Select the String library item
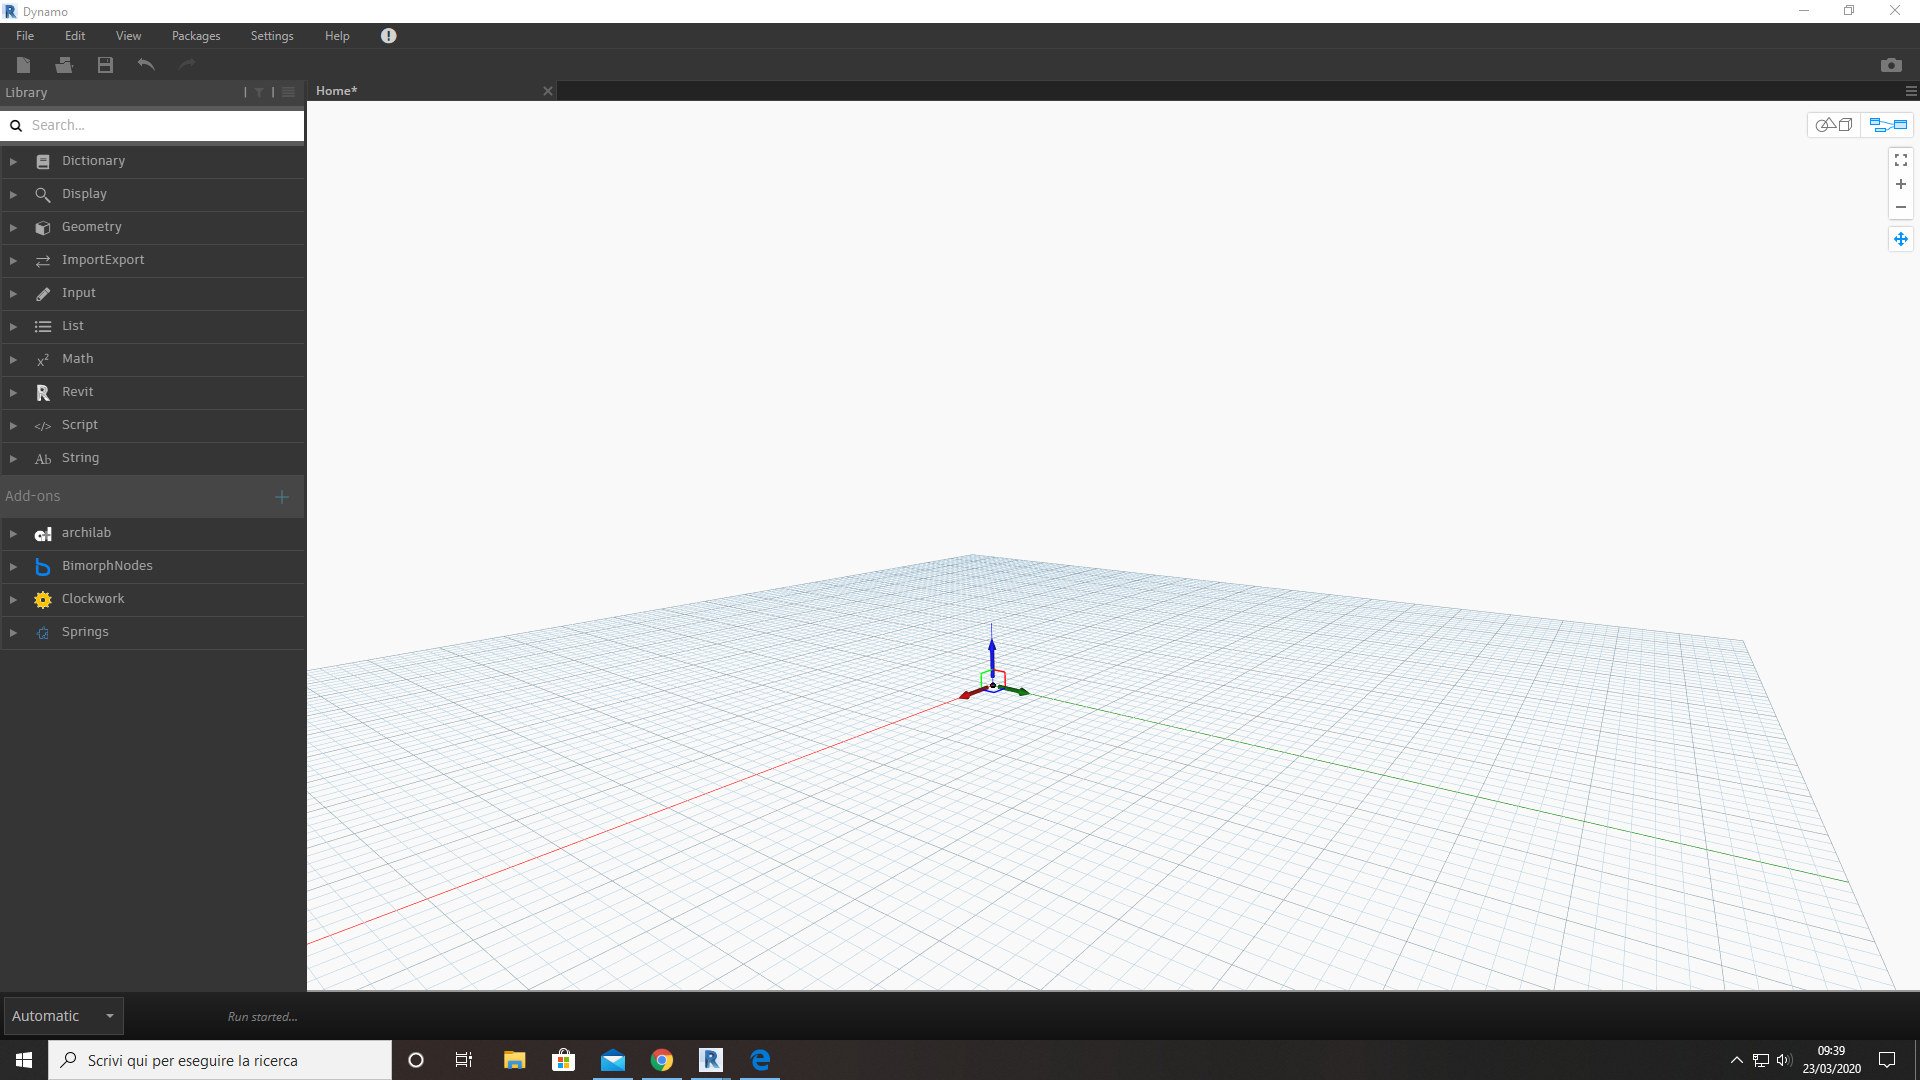 click(x=153, y=458)
